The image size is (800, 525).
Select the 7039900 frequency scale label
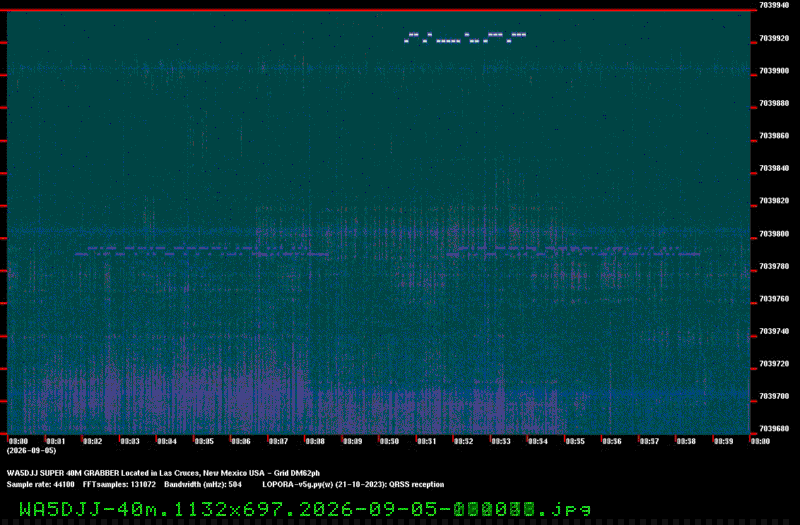(774, 71)
